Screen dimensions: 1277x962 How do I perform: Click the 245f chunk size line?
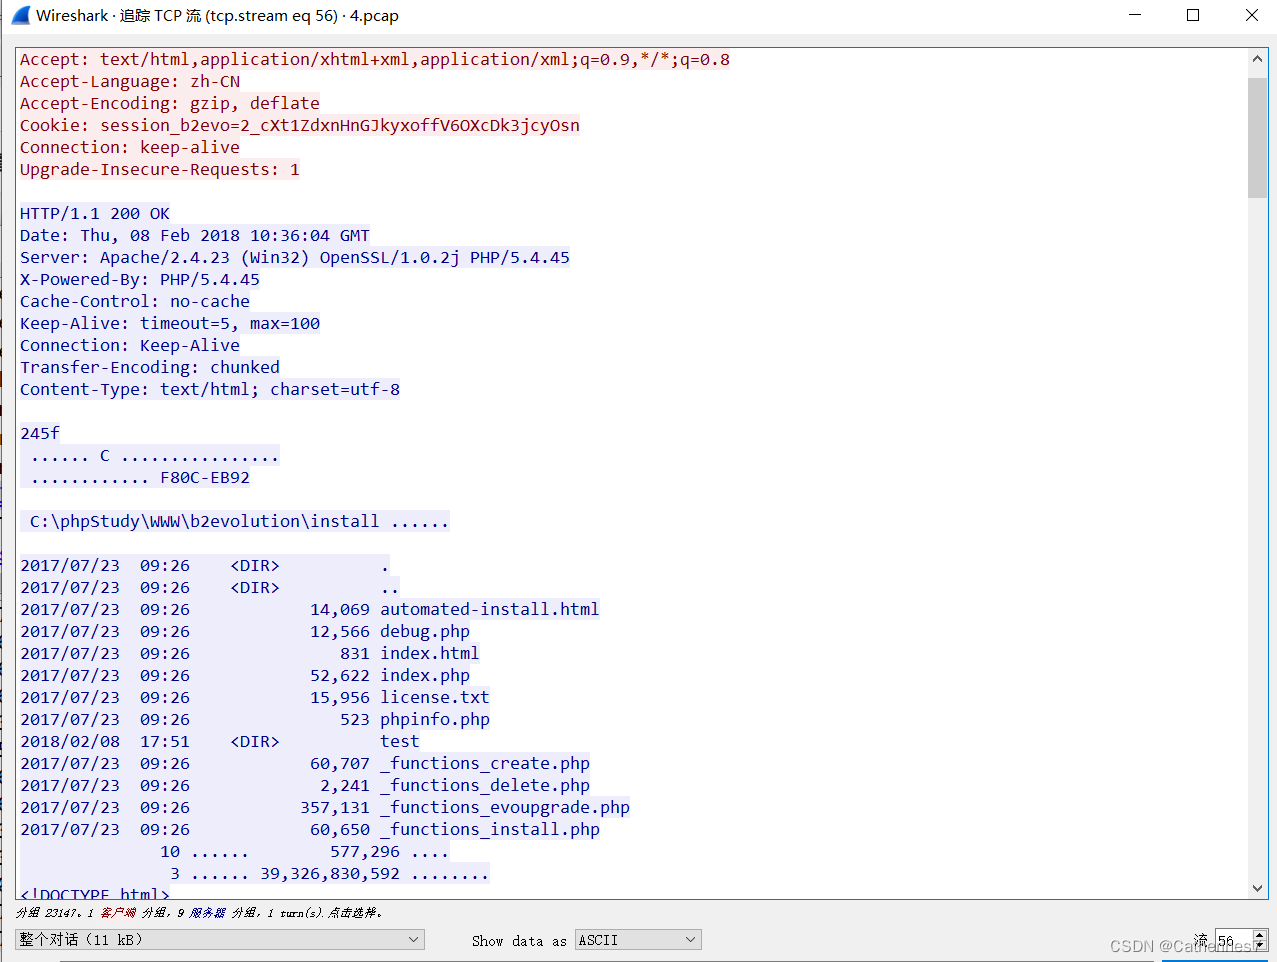click(40, 433)
